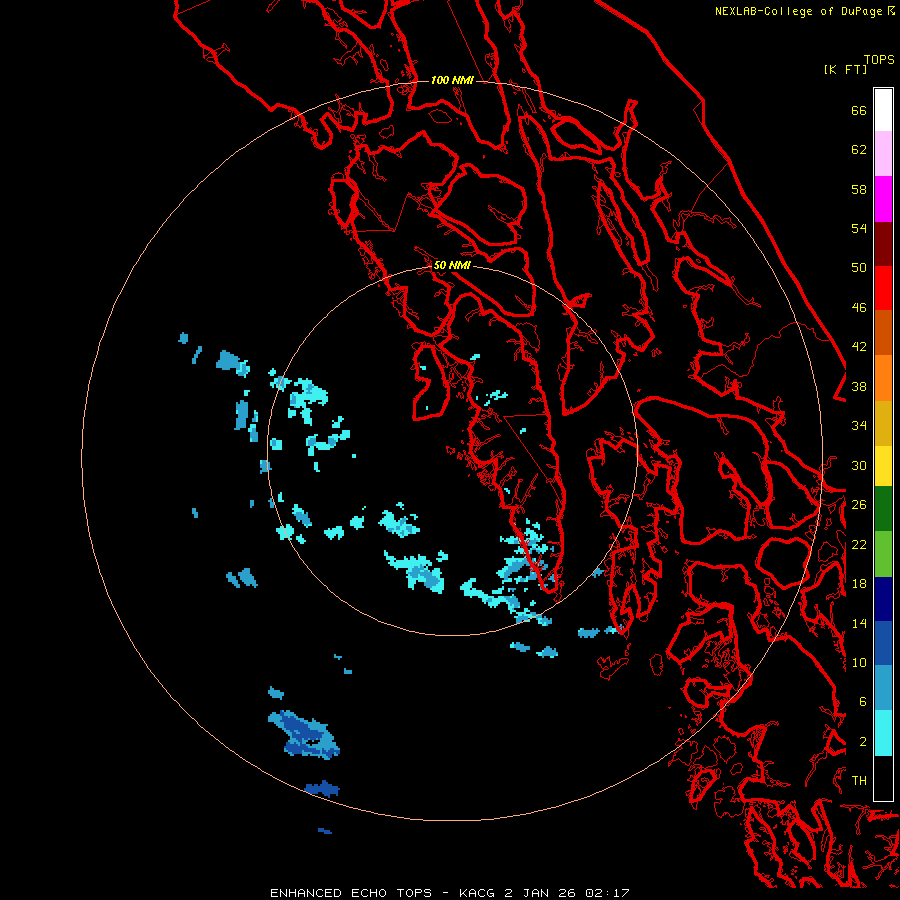
Task: Click the K FT units label
Action: (x=845, y=69)
